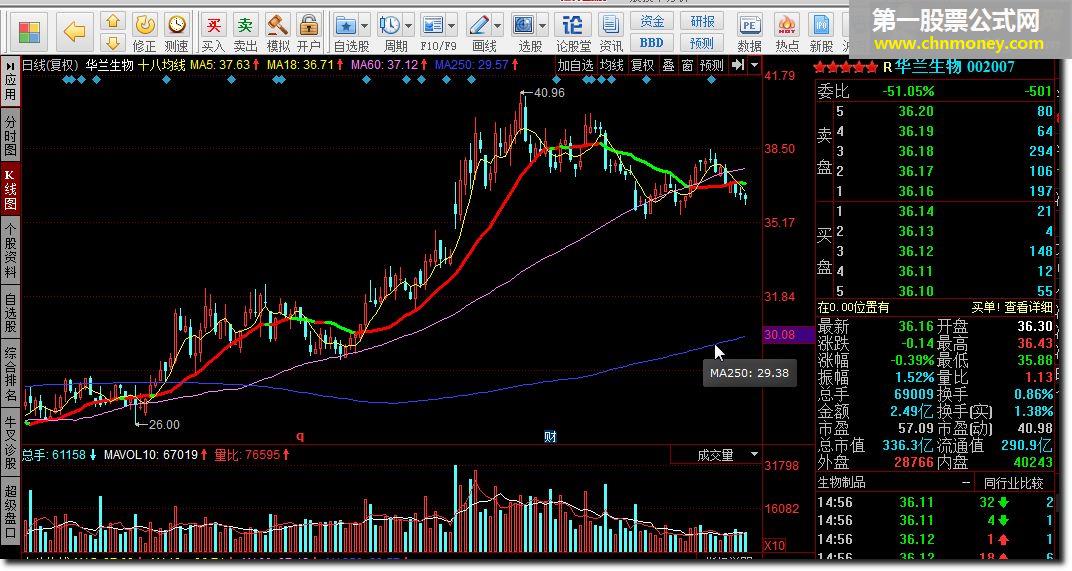Switch to the K线图 sidebar tab
Image resolution: width=1072 pixels, height=571 pixels.
pos(10,189)
